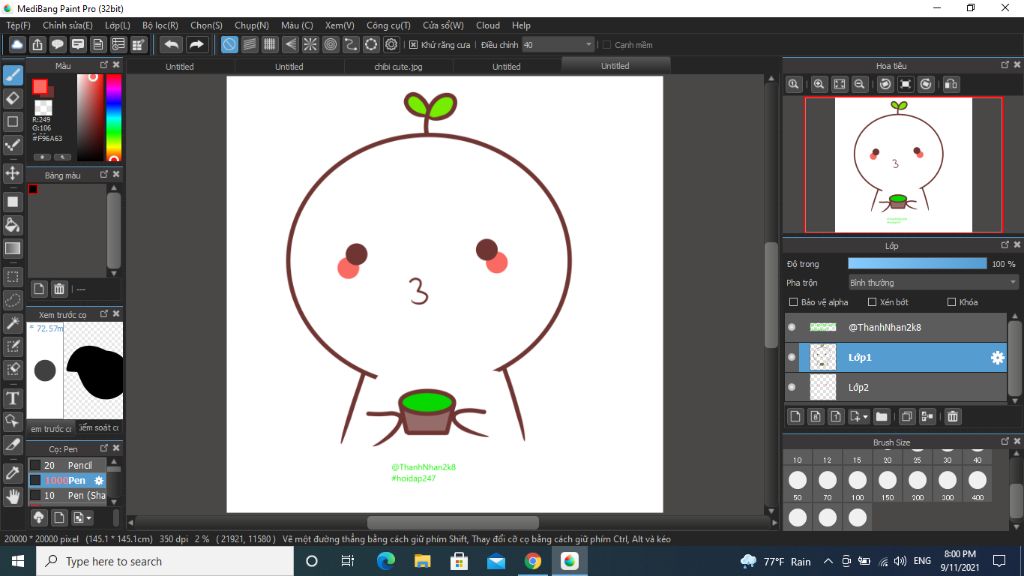The height and width of the screenshot is (576, 1024).
Task: Zoom in on the navigator preview
Action: (819, 84)
